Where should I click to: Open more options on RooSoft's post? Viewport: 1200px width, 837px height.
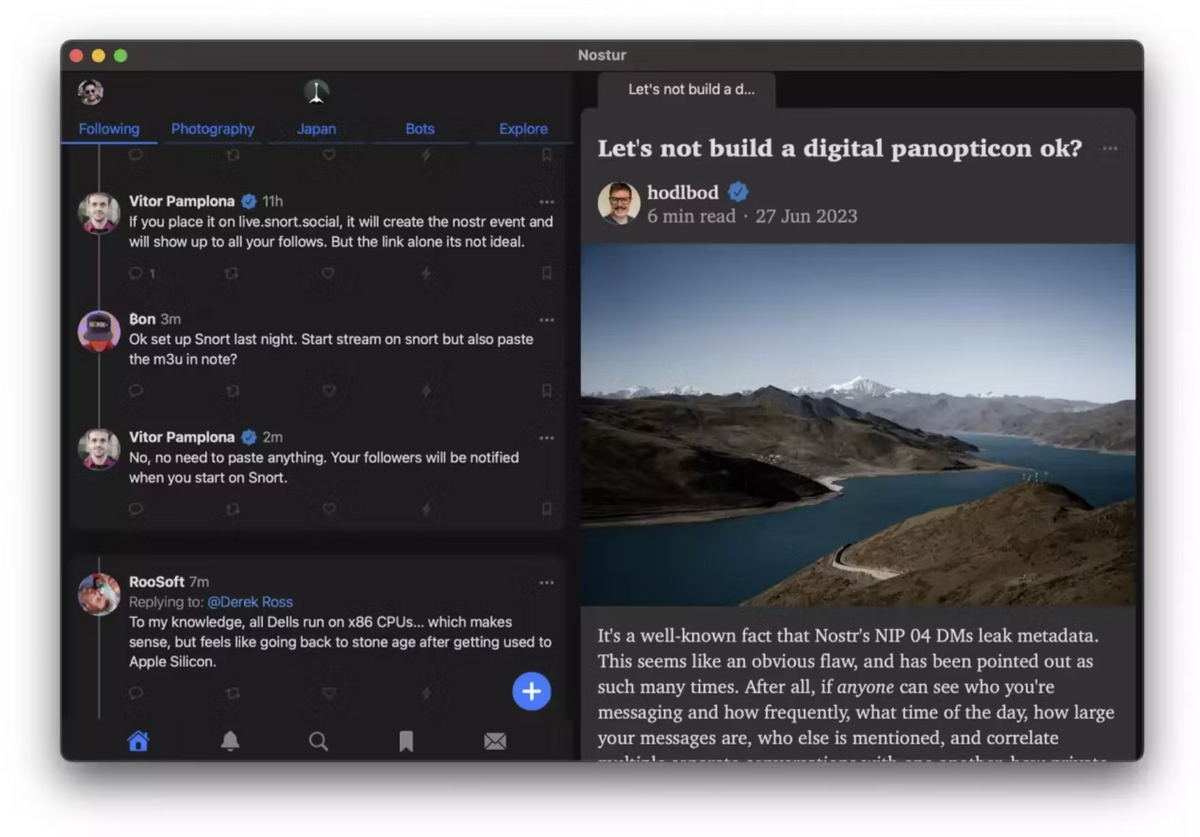[546, 583]
